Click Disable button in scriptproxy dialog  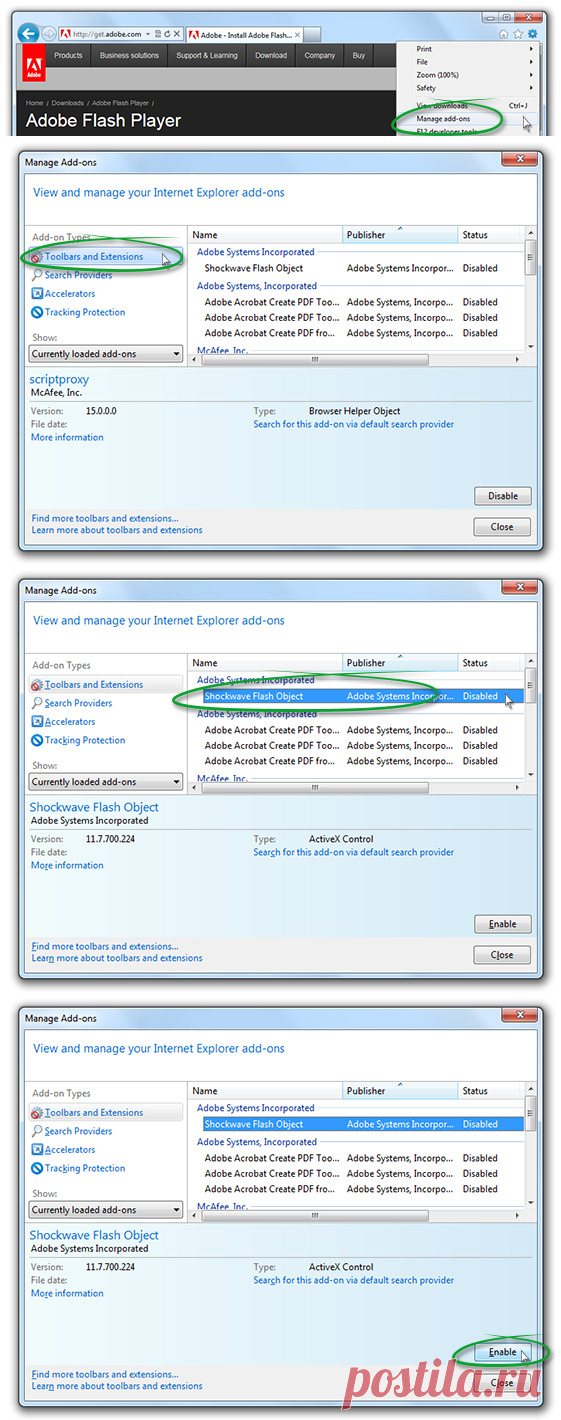[x=503, y=496]
